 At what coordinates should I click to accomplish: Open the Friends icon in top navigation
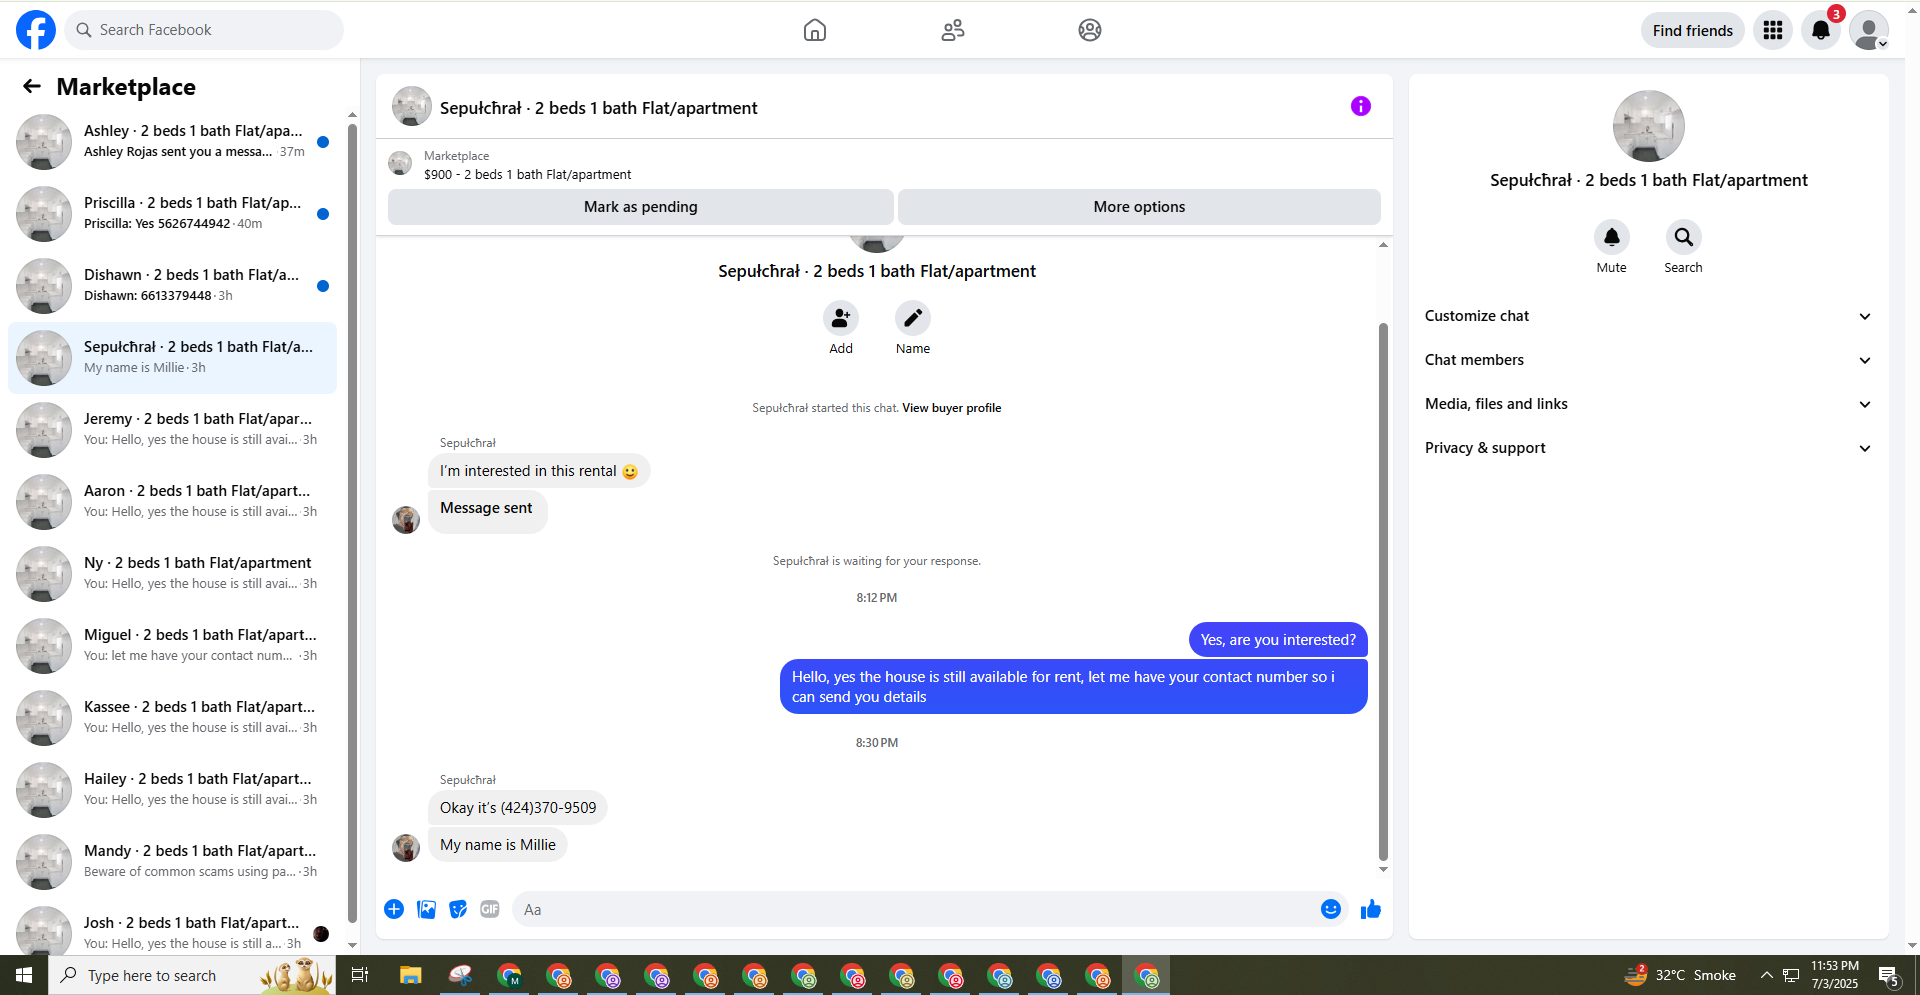tap(953, 30)
